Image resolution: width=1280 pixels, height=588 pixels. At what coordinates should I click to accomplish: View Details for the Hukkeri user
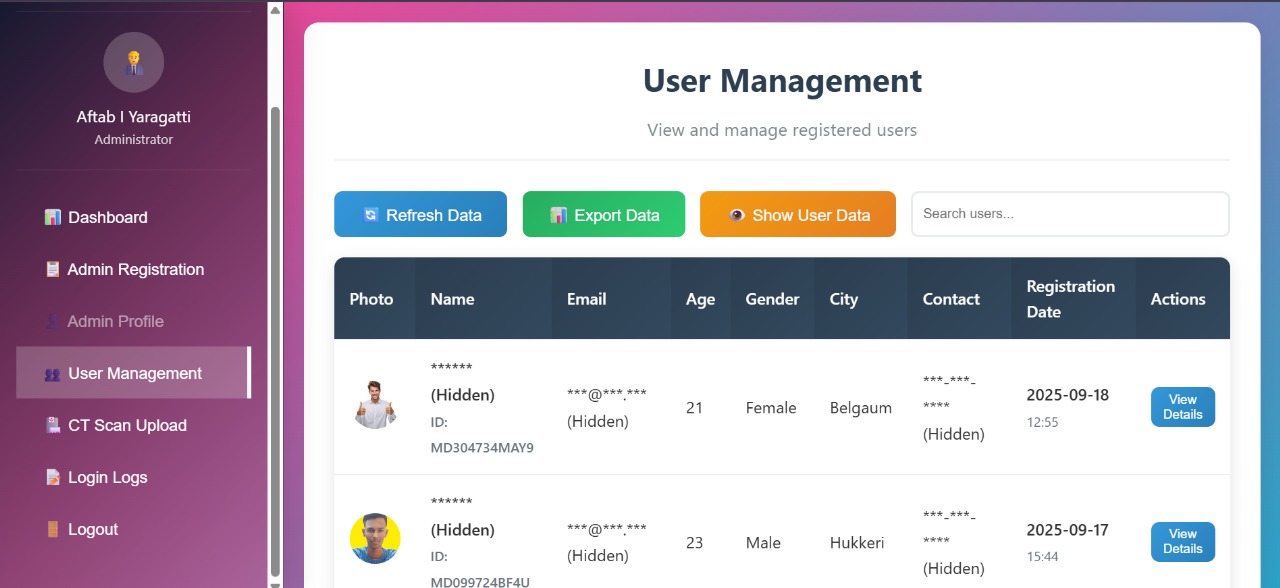[x=1182, y=542]
